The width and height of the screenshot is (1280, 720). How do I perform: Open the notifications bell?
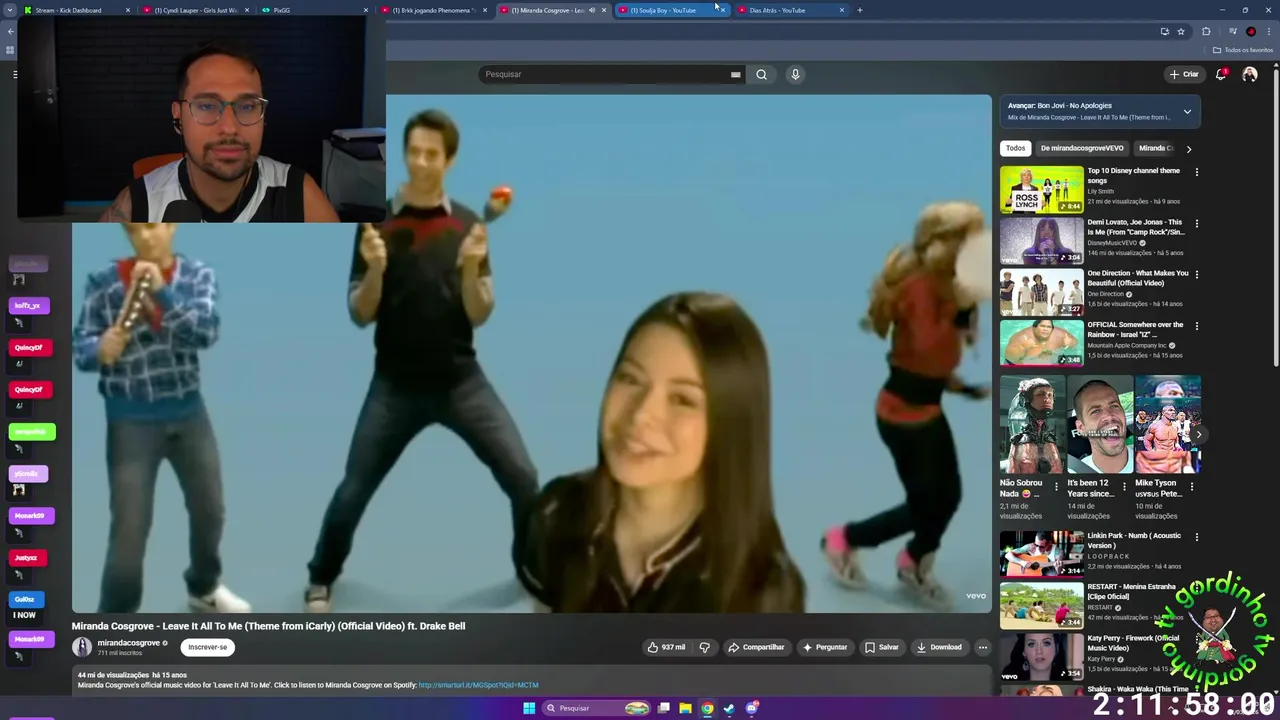click(1221, 74)
